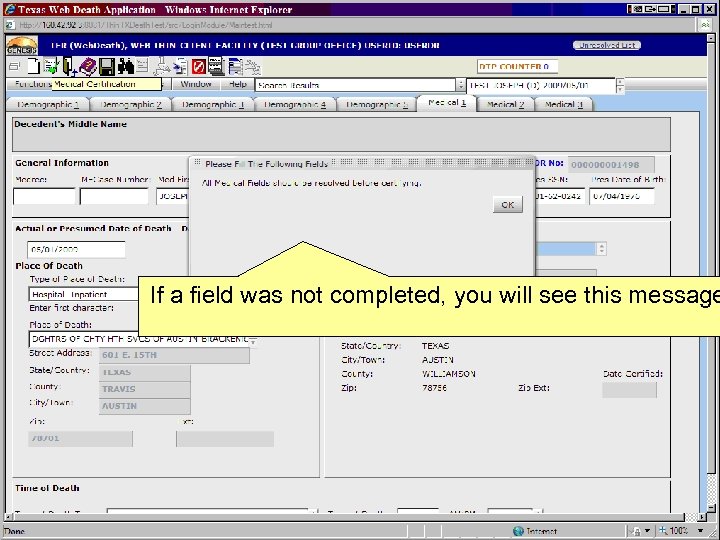Switch to the Medical 3 tab
Screen dimensions: 720x540
pos(564,105)
